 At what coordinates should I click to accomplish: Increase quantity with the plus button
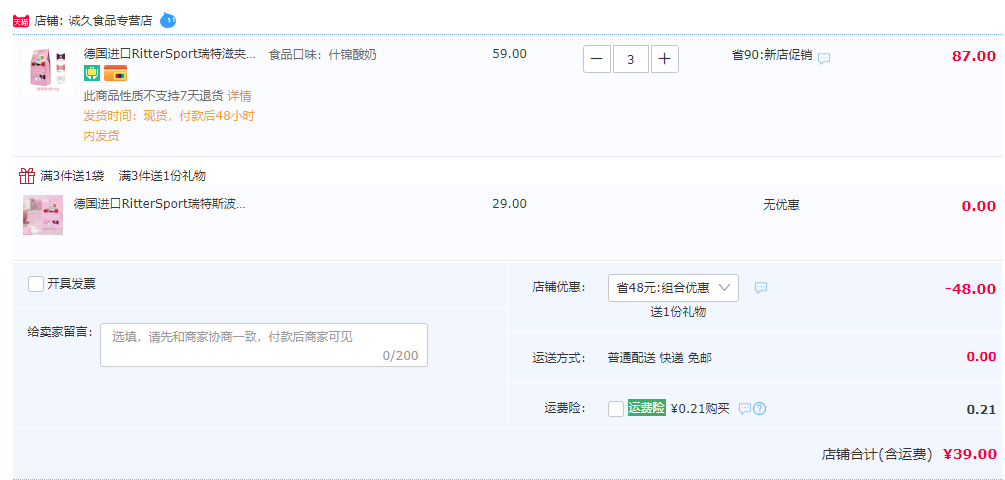[665, 59]
